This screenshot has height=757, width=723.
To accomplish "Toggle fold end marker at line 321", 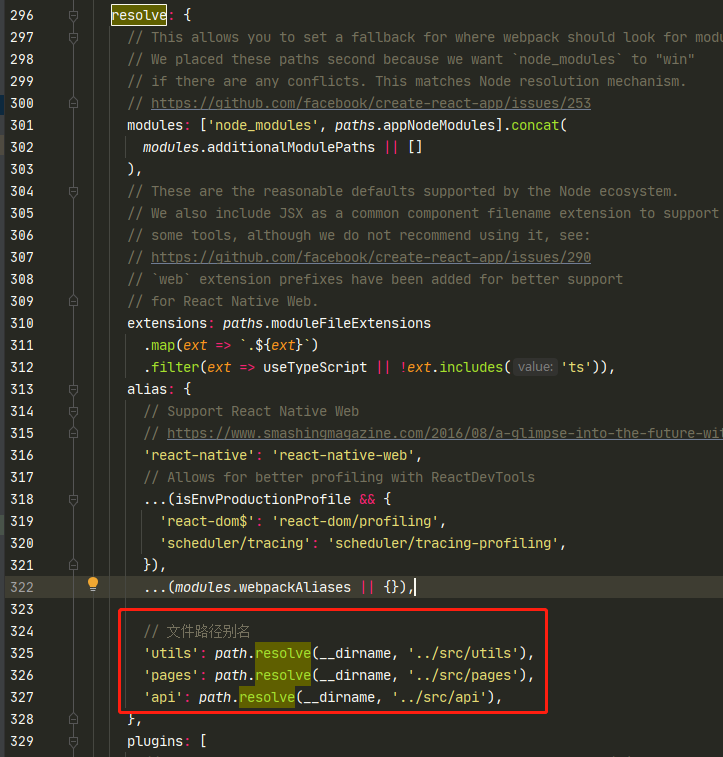I will click(x=73, y=565).
